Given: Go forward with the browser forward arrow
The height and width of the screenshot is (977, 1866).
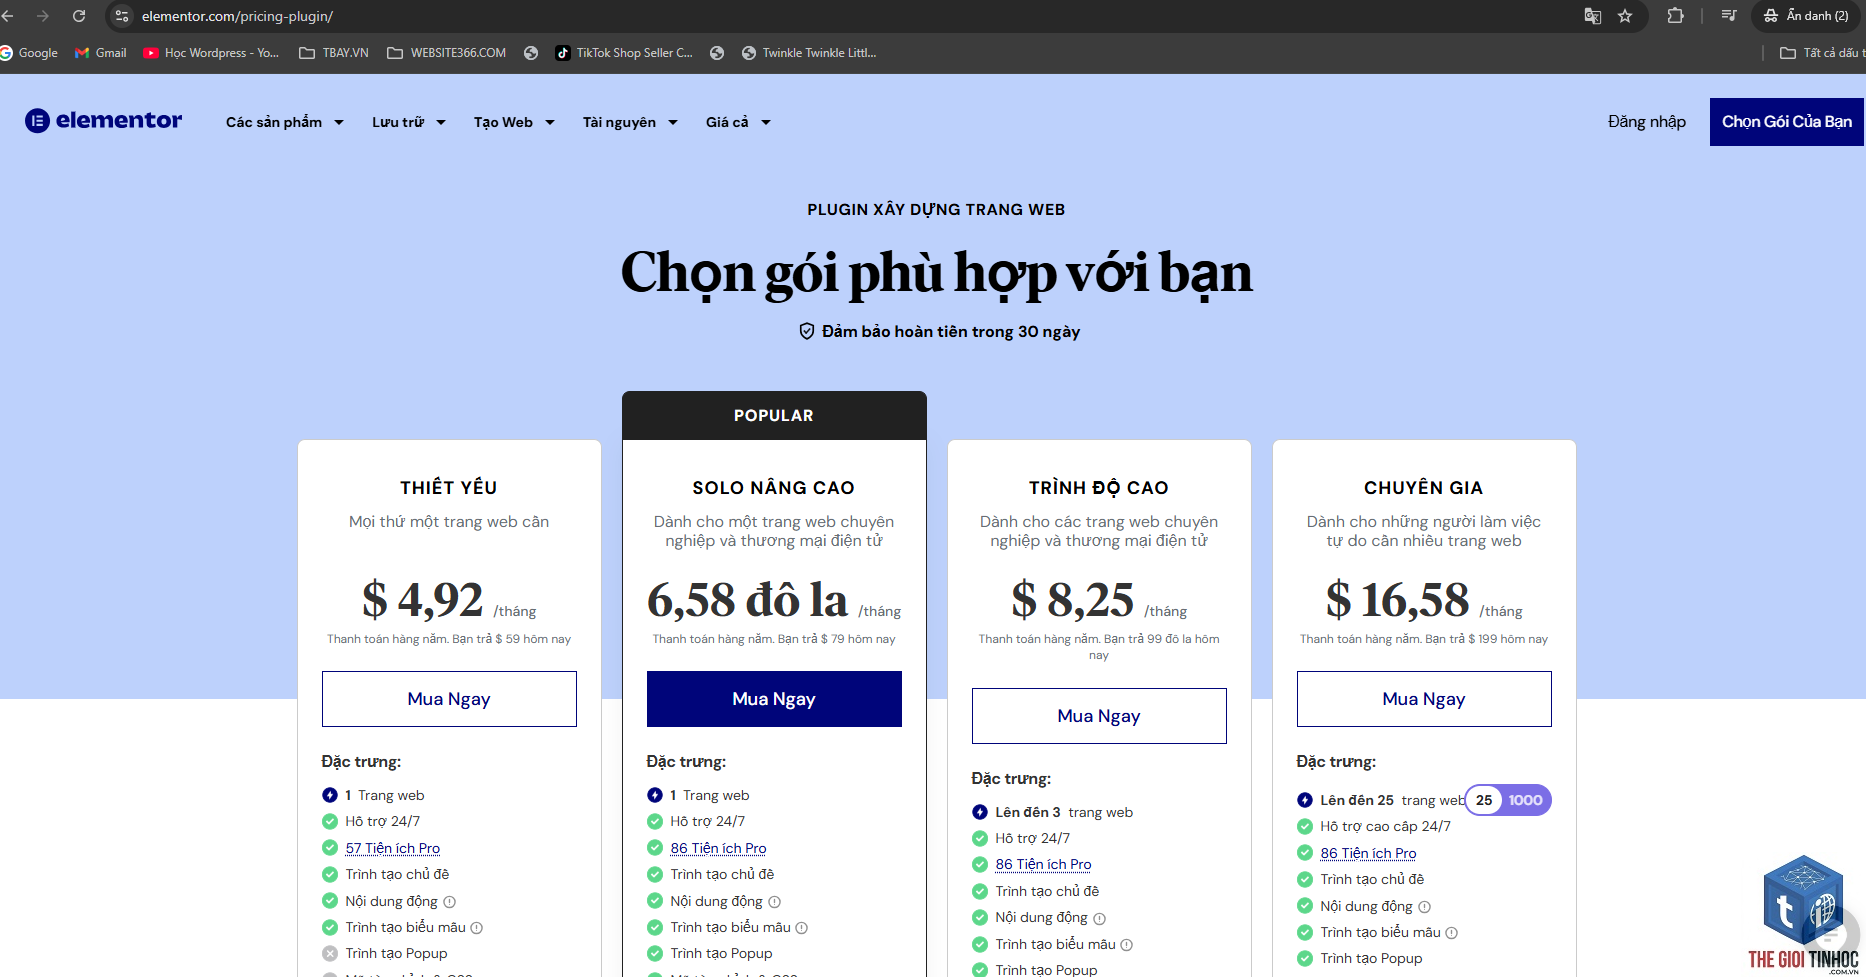Looking at the screenshot, I should click(43, 16).
